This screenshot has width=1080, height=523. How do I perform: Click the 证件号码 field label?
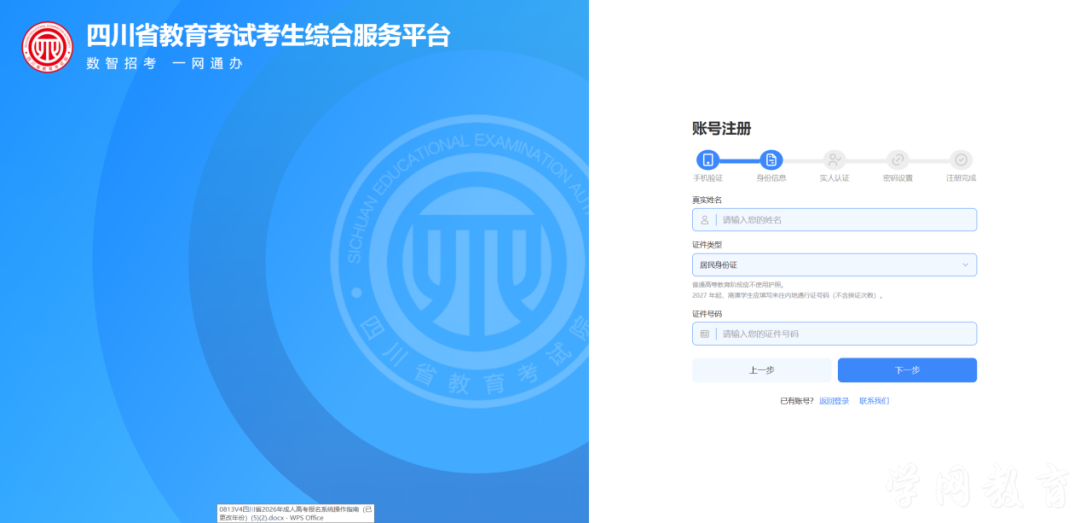707,314
